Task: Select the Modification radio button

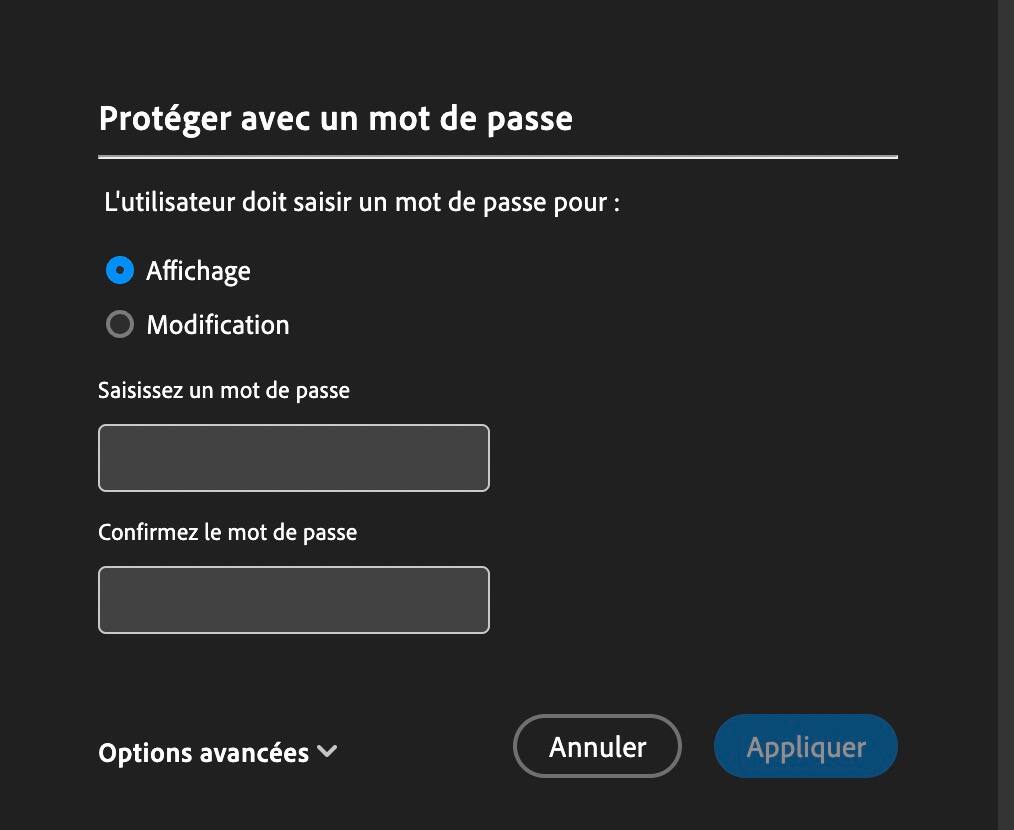Action: (120, 325)
